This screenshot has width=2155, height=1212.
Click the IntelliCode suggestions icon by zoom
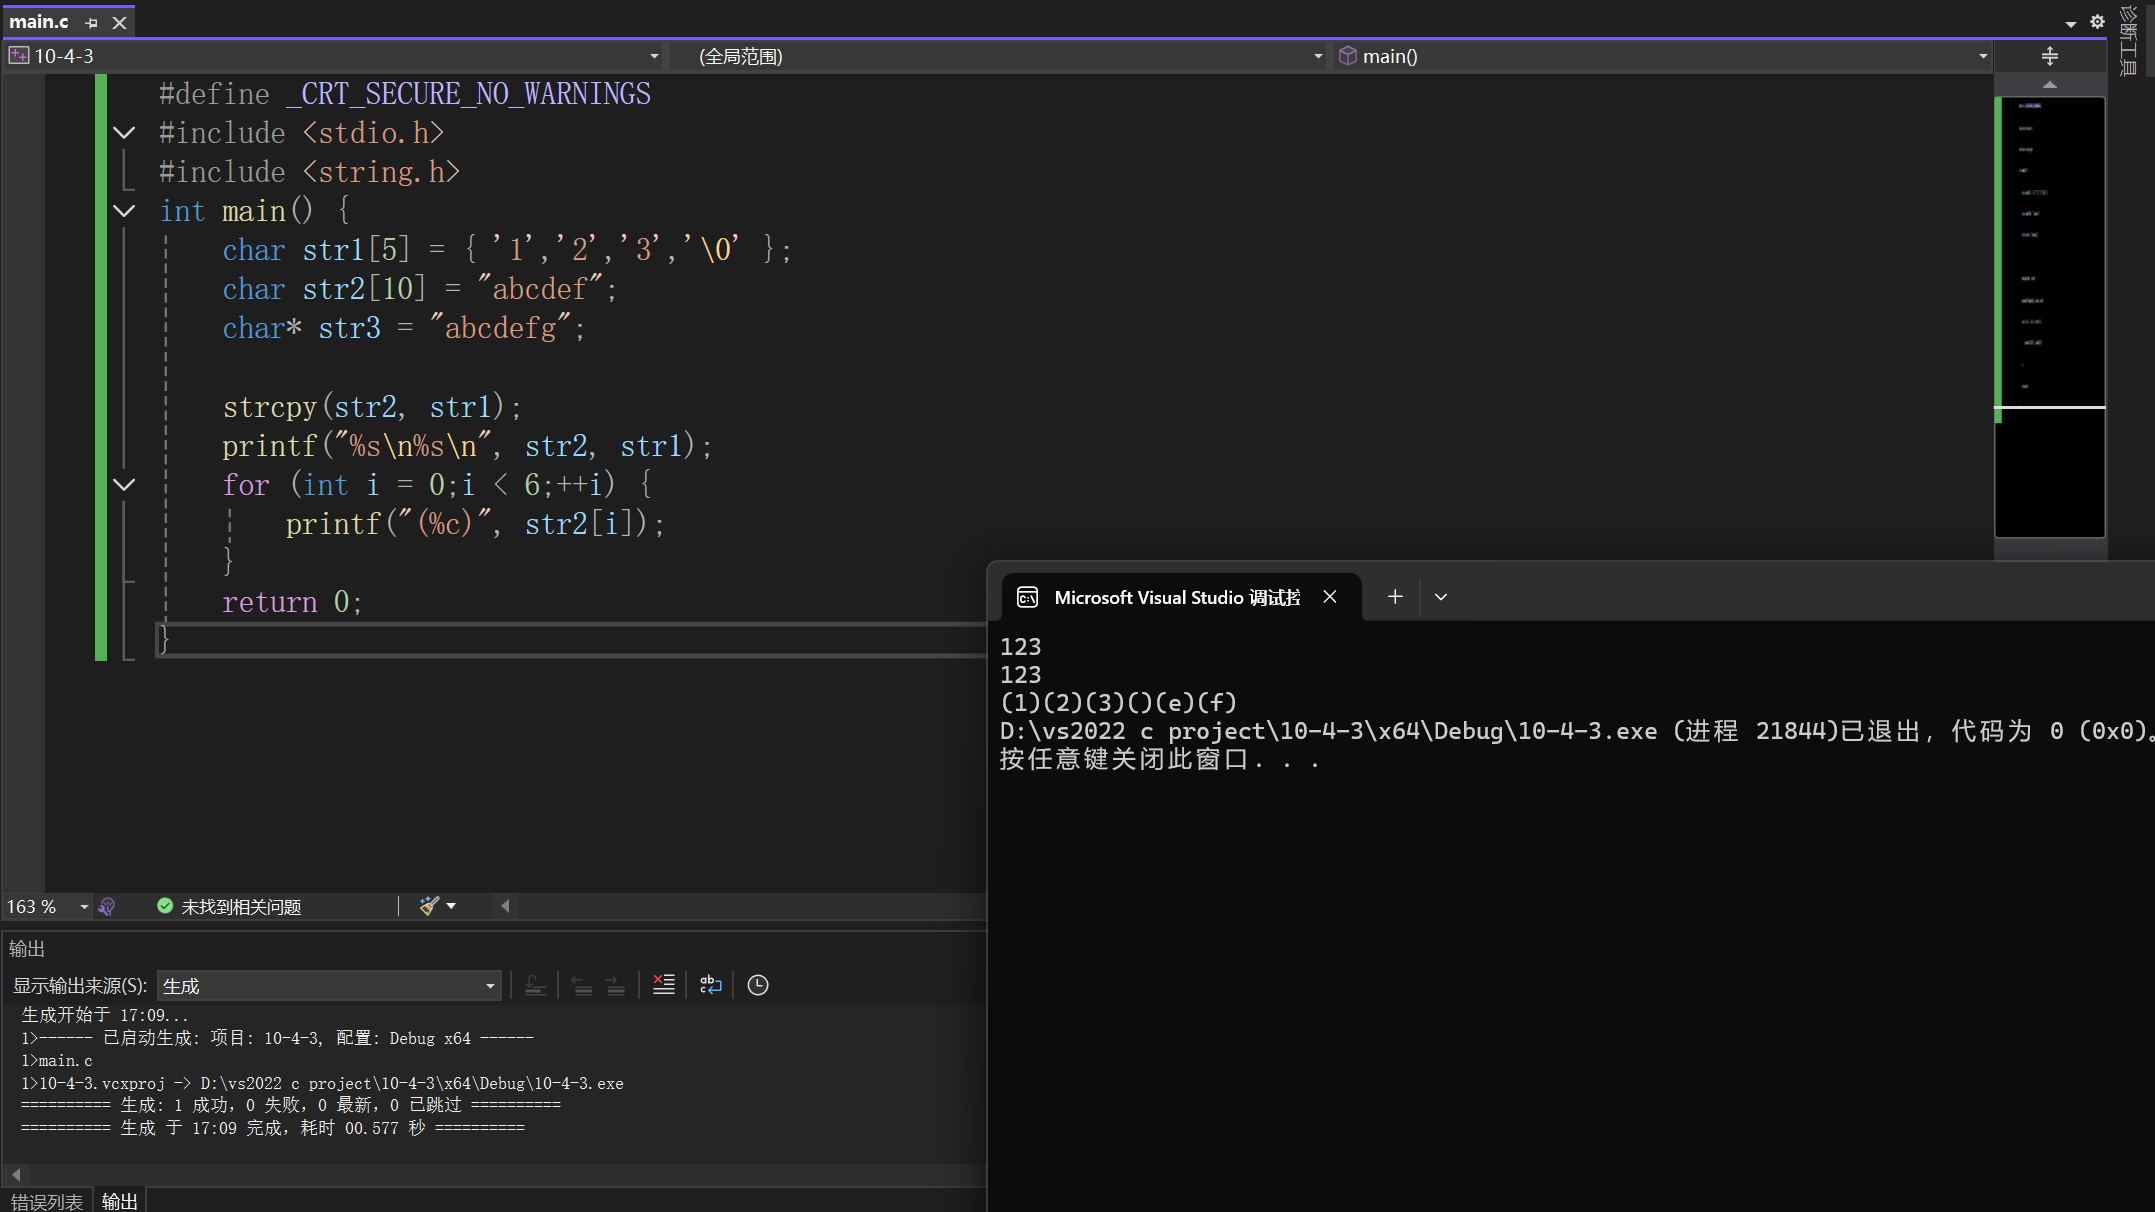pos(107,906)
